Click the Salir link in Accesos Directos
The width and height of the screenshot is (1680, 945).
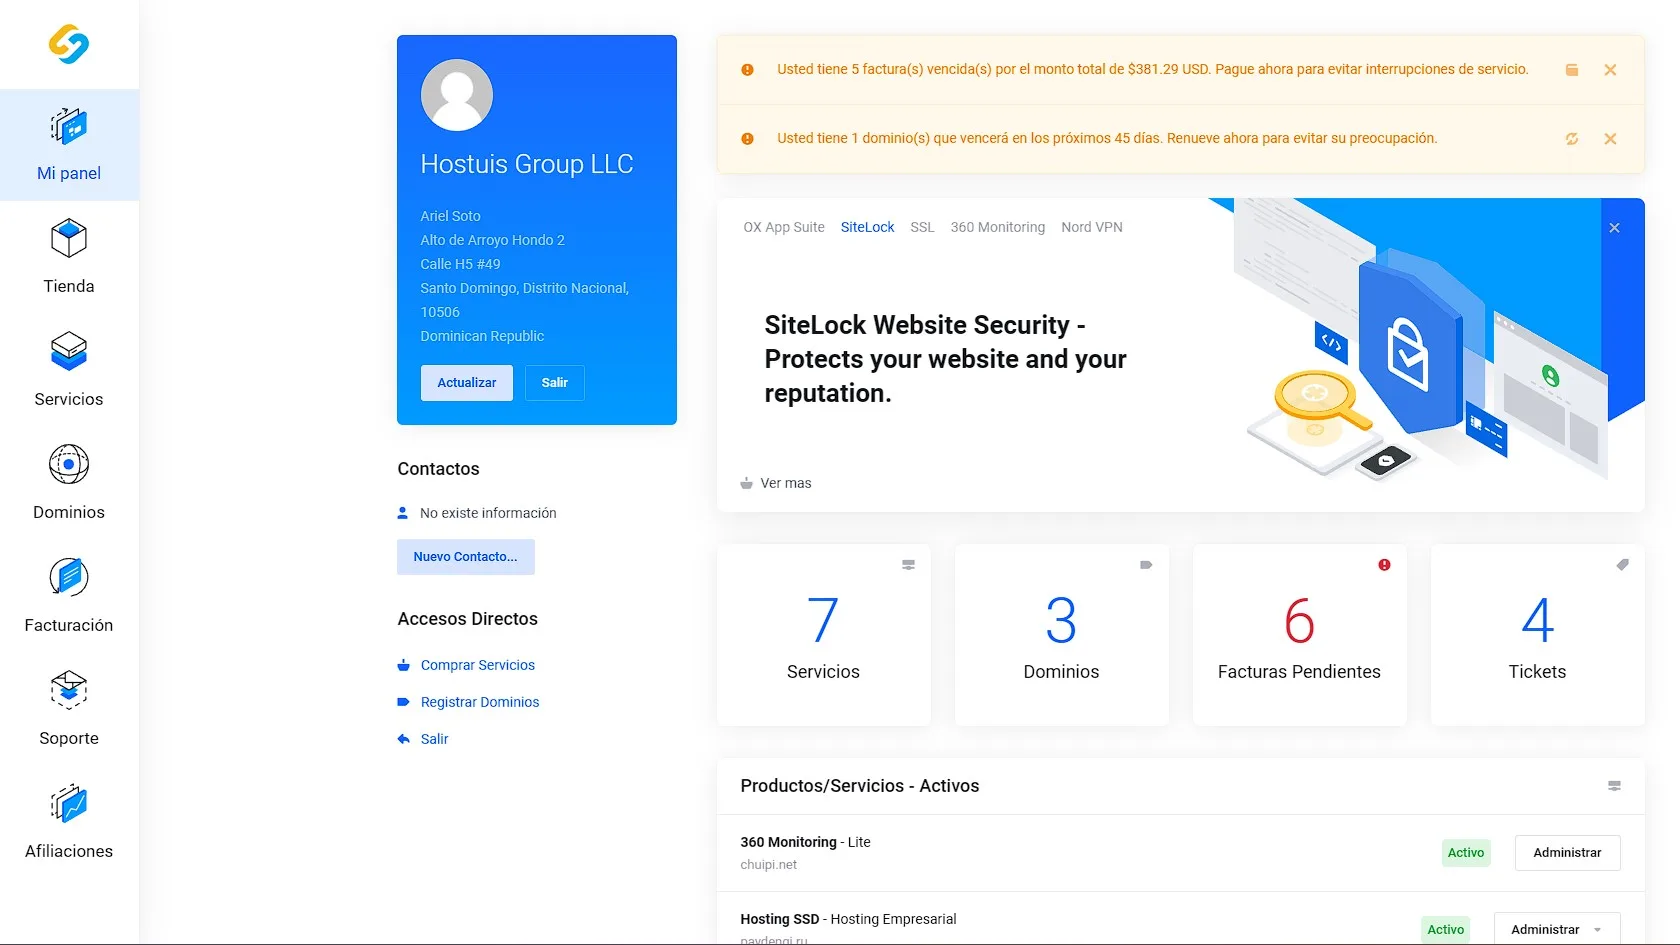click(434, 739)
